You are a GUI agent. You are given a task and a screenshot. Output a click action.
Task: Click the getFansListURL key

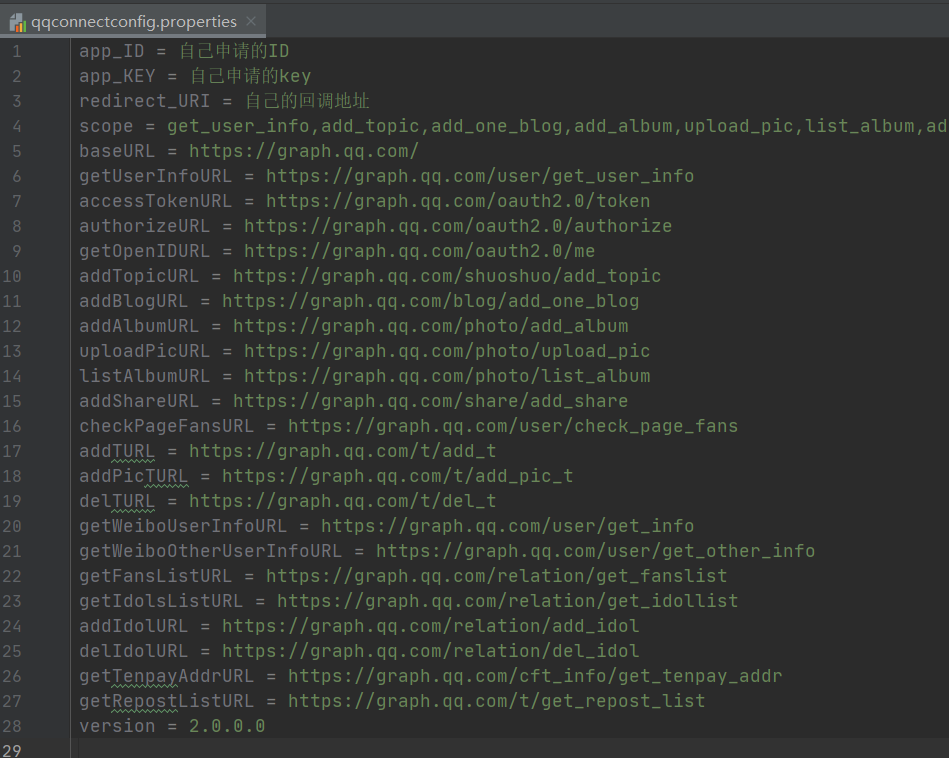point(156,576)
